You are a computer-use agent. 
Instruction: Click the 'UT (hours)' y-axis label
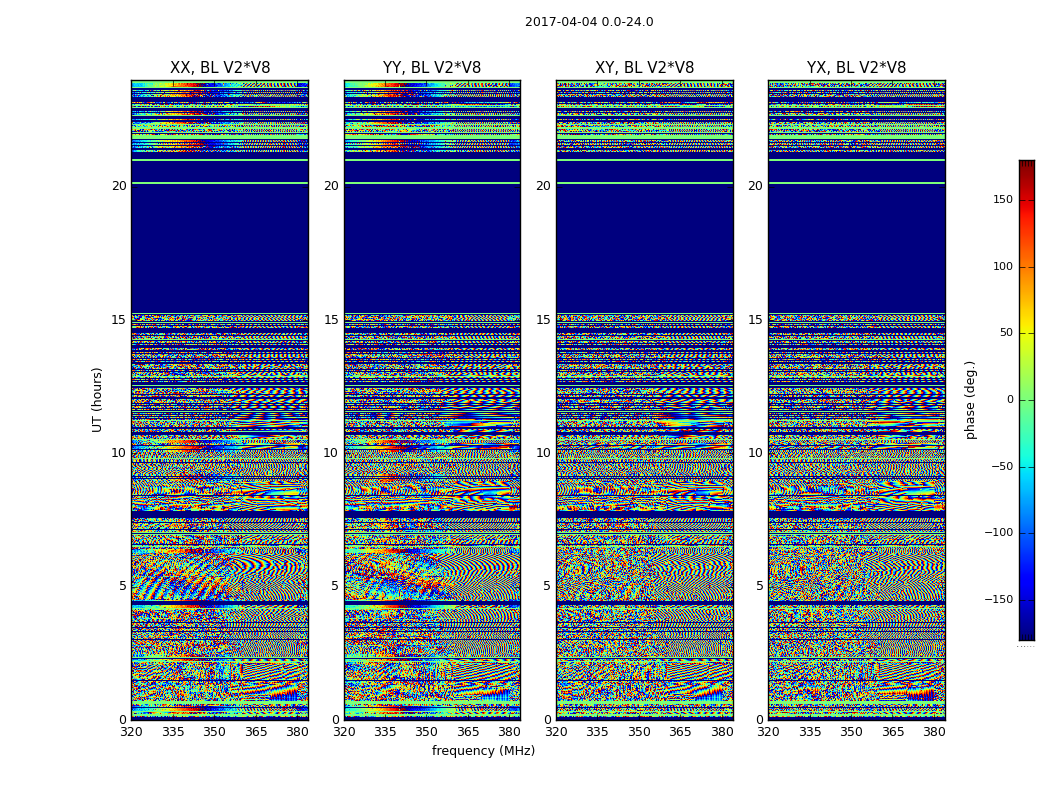pos(97,400)
